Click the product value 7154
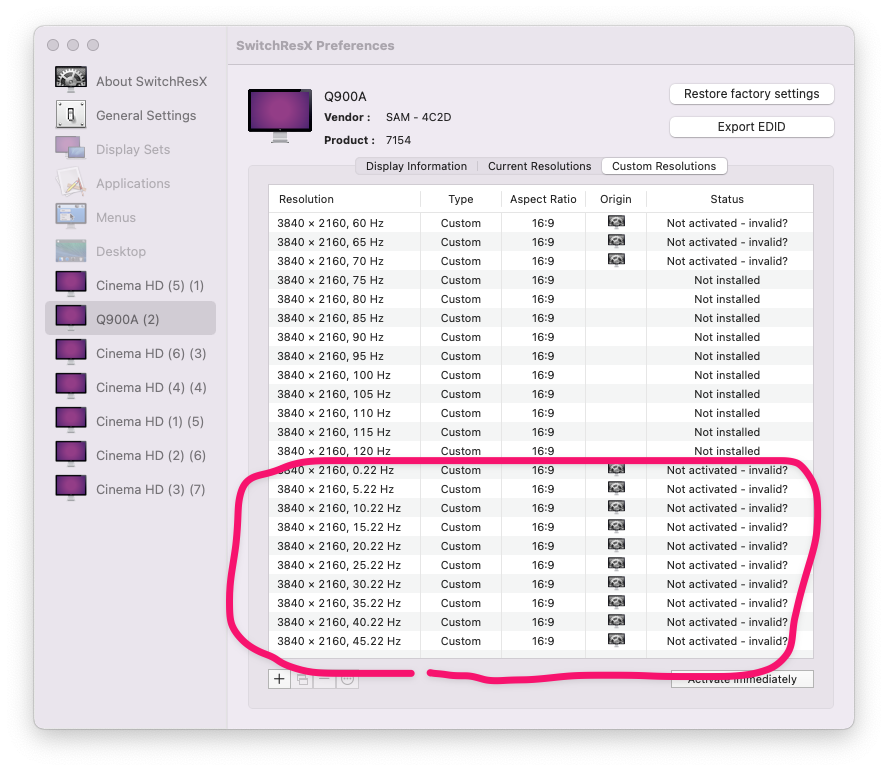 tap(398, 140)
